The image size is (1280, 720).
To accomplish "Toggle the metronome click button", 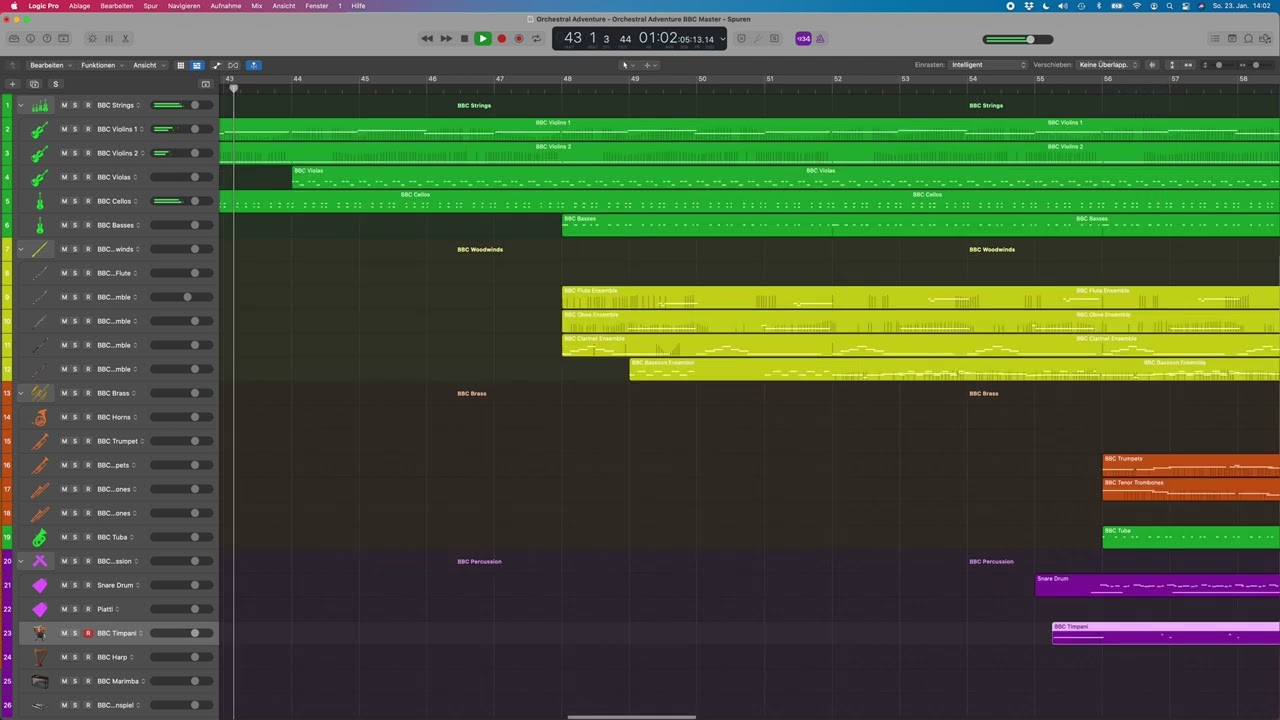I will tap(820, 39).
